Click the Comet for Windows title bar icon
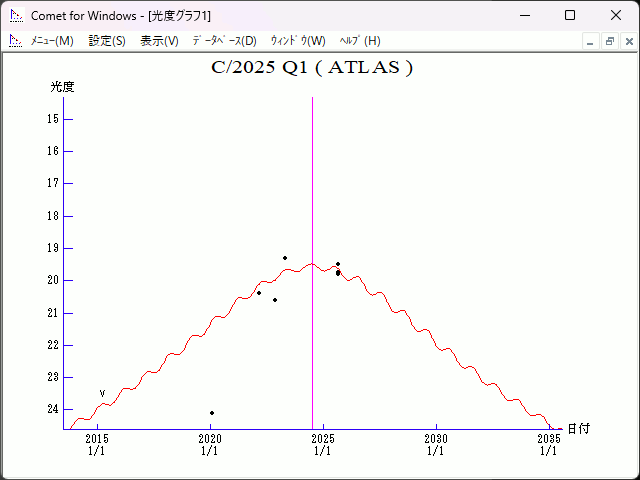640x480 pixels. click(x=15, y=16)
